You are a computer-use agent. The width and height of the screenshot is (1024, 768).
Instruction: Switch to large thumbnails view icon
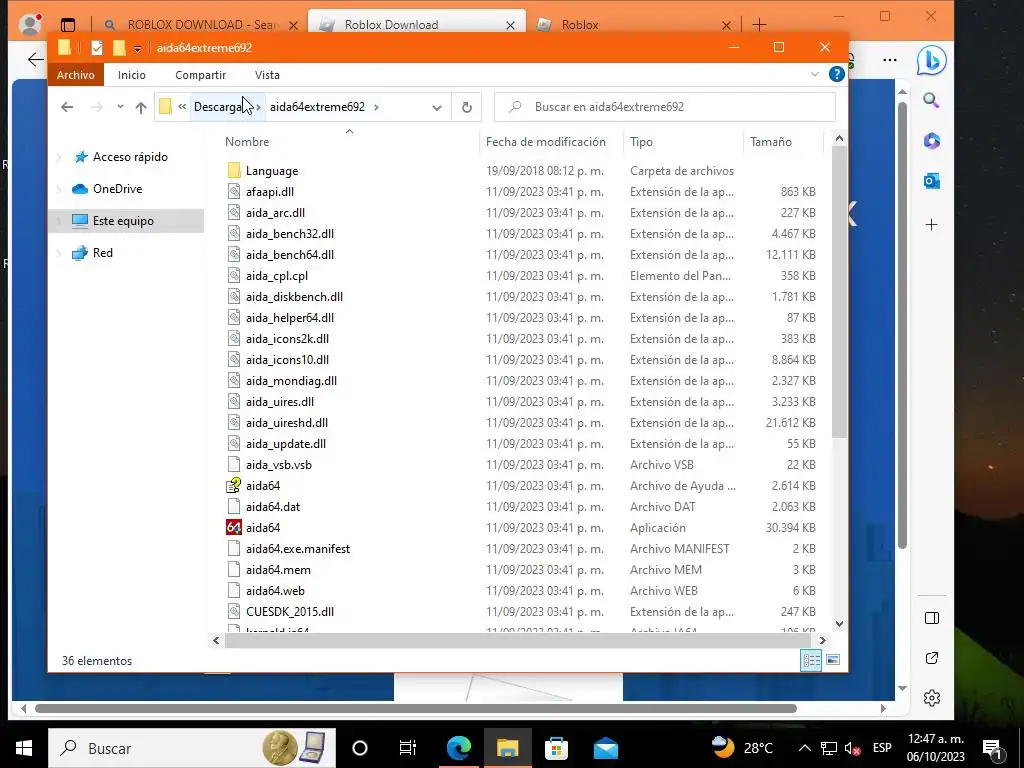[833, 660]
